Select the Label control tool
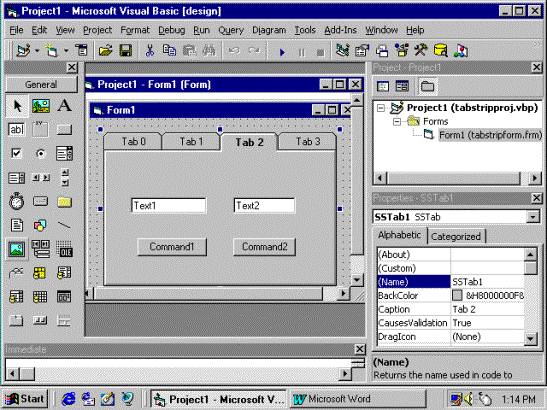The height and width of the screenshot is (410, 547). (64, 106)
